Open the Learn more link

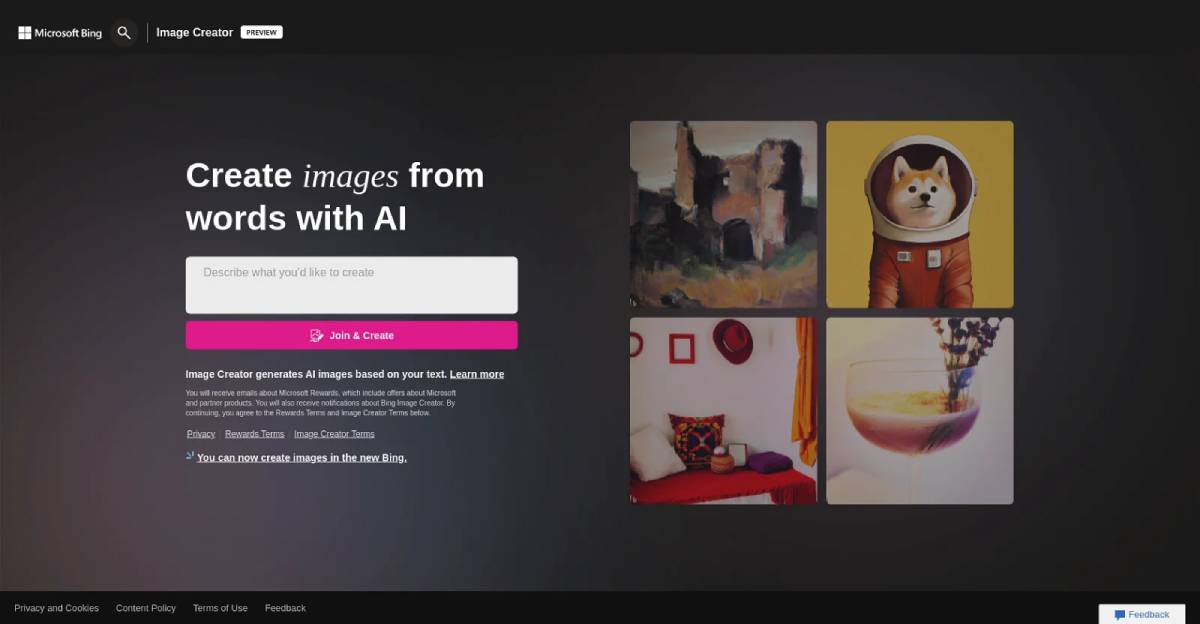[476, 374]
